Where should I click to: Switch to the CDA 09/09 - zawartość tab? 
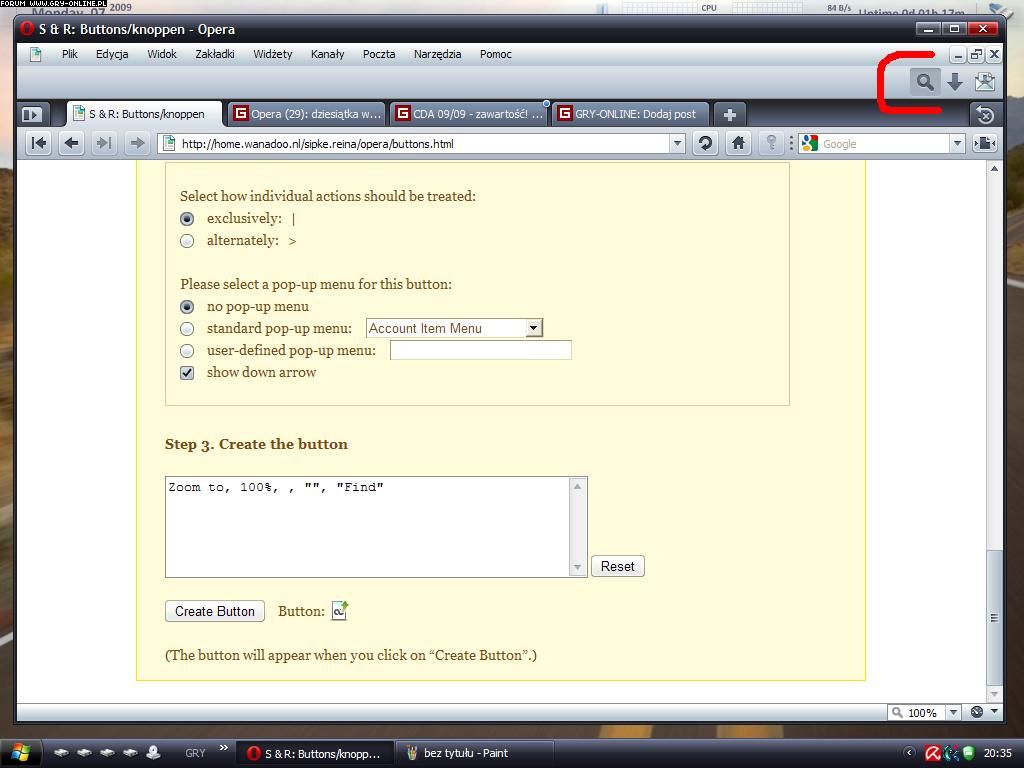(x=470, y=114)
